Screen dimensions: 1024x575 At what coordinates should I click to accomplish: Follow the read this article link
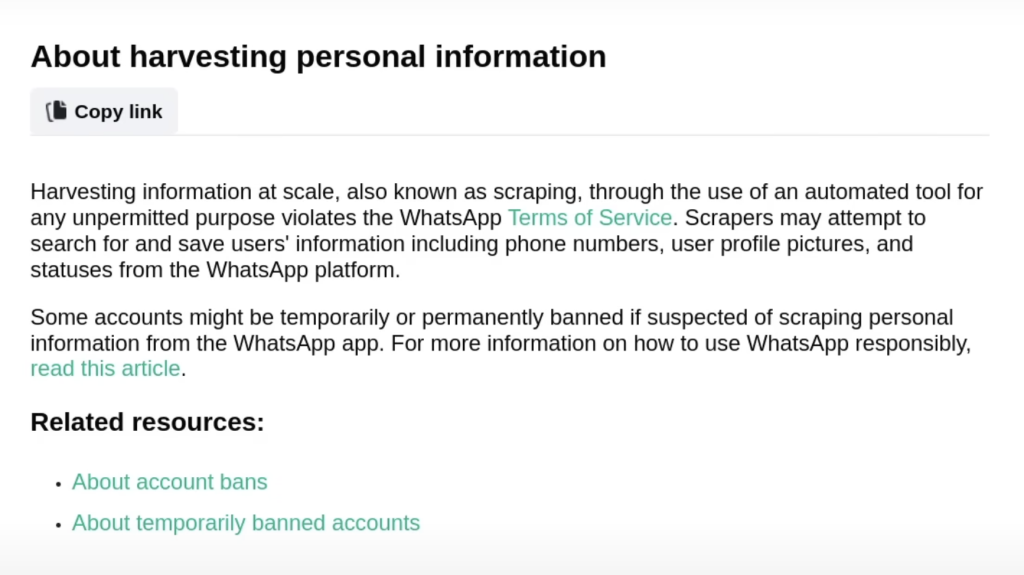pos(105,369)
